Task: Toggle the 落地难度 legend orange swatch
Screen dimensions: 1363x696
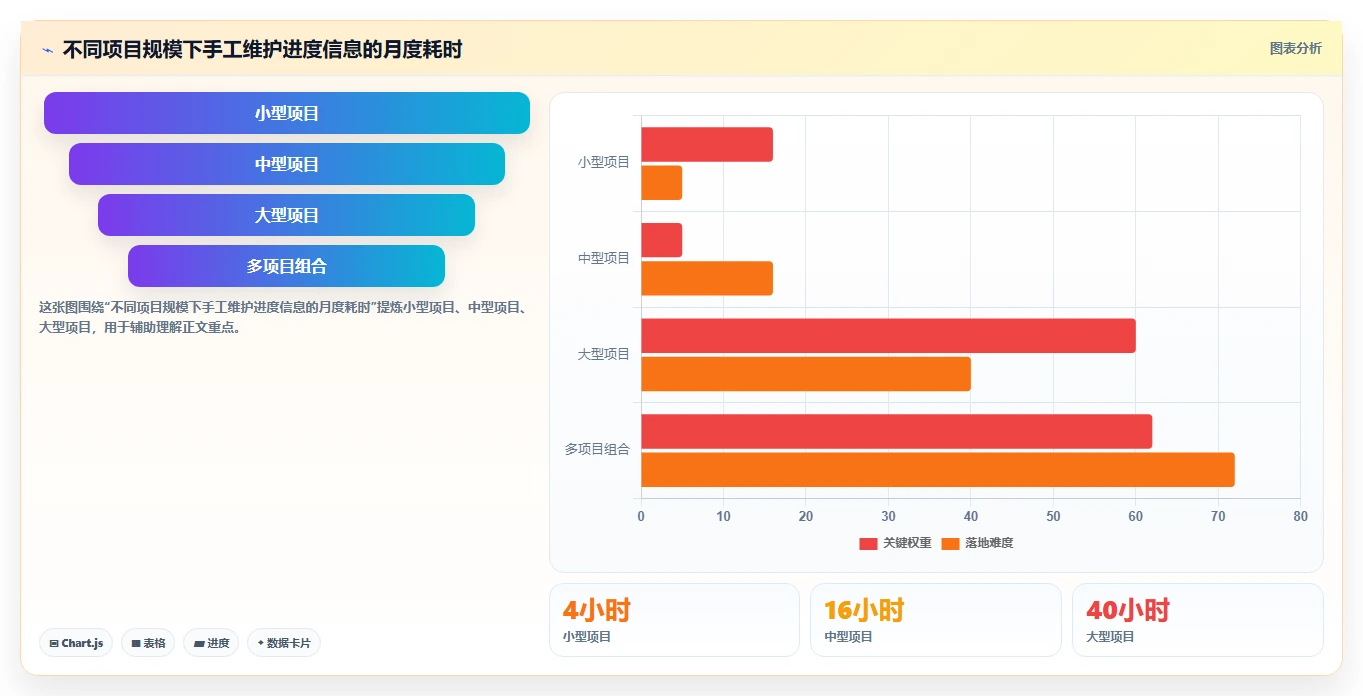Action: pos(950,543)
